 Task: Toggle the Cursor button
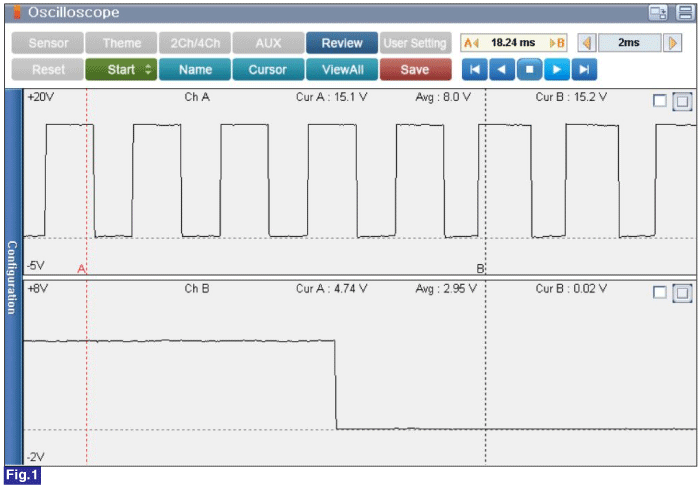[268, 70]
